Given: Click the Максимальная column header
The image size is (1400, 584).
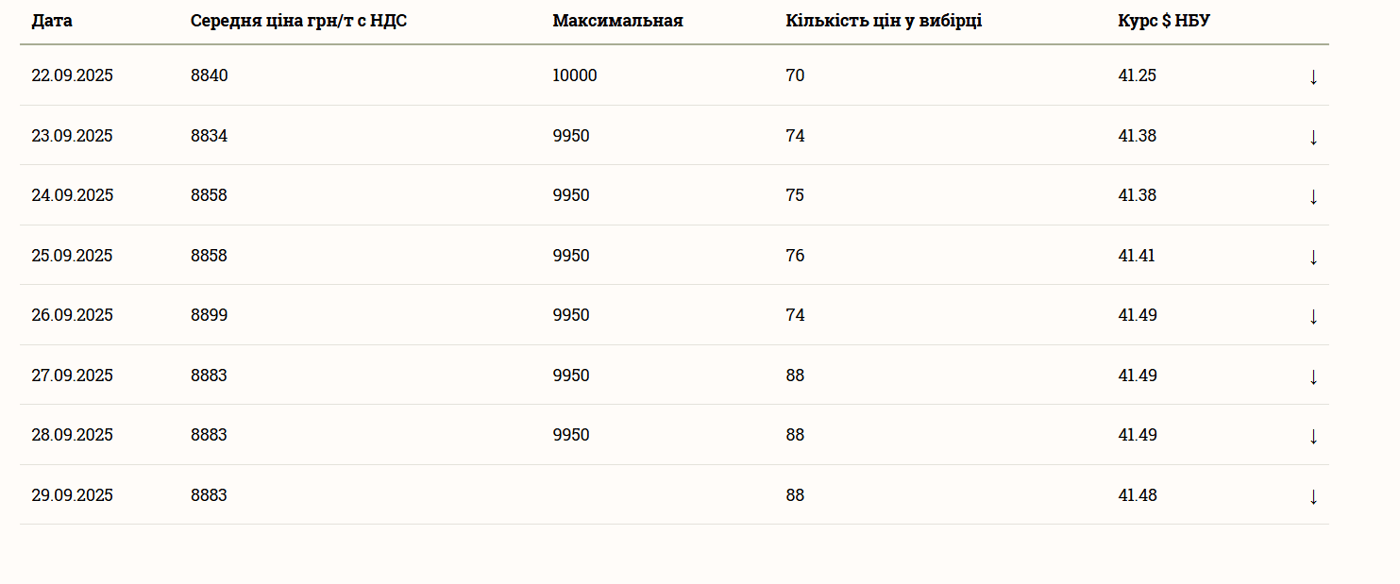Looking at the screenshot, I should coord(617,21).
